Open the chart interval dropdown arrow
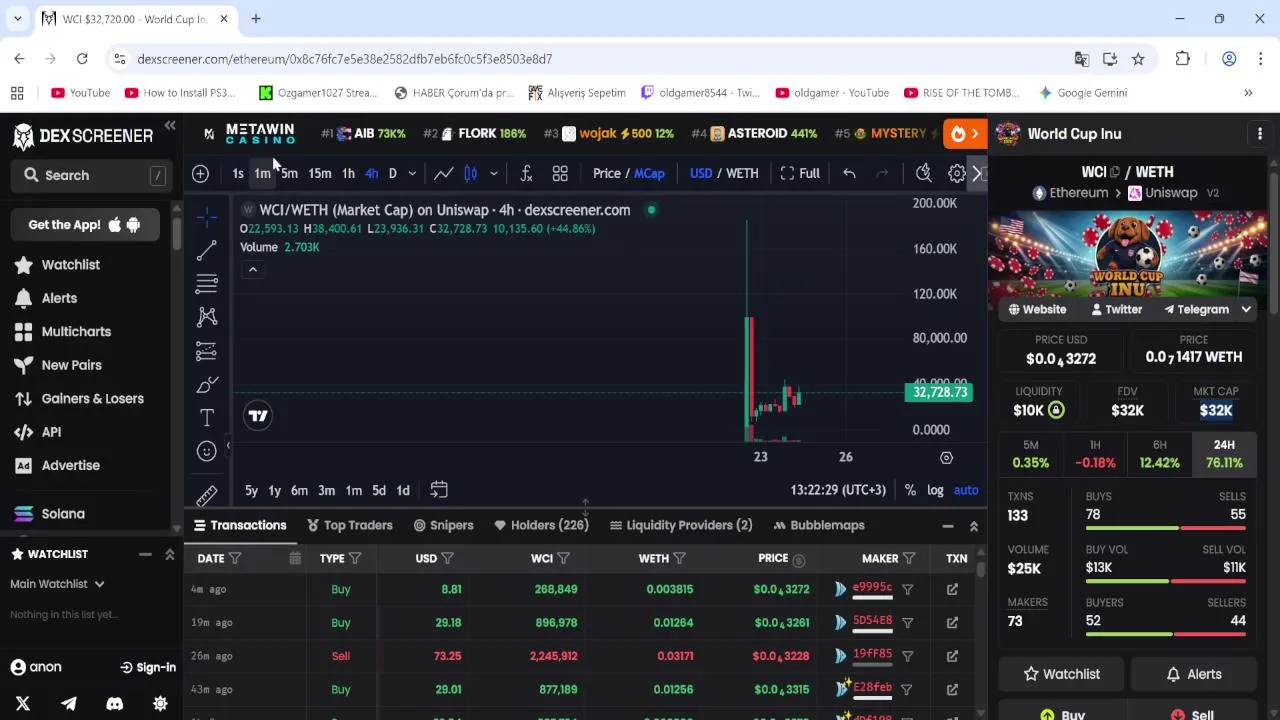The width and height of the screenshot is (1280, 720). coord(411,174)
